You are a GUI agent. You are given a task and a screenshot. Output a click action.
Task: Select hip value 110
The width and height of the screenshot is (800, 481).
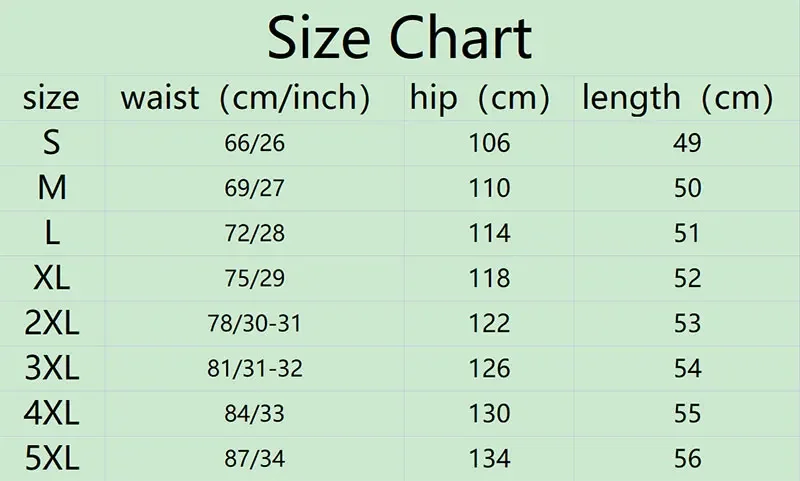(x=489, y=188)
